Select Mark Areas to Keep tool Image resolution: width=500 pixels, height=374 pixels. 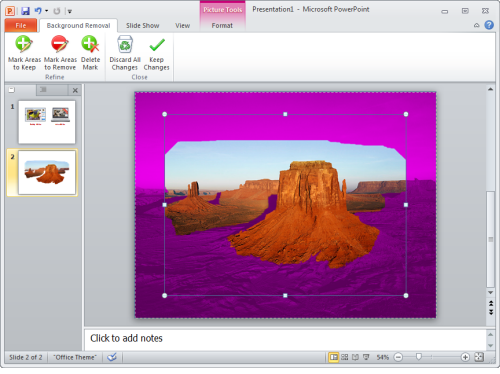pos(24,53)
